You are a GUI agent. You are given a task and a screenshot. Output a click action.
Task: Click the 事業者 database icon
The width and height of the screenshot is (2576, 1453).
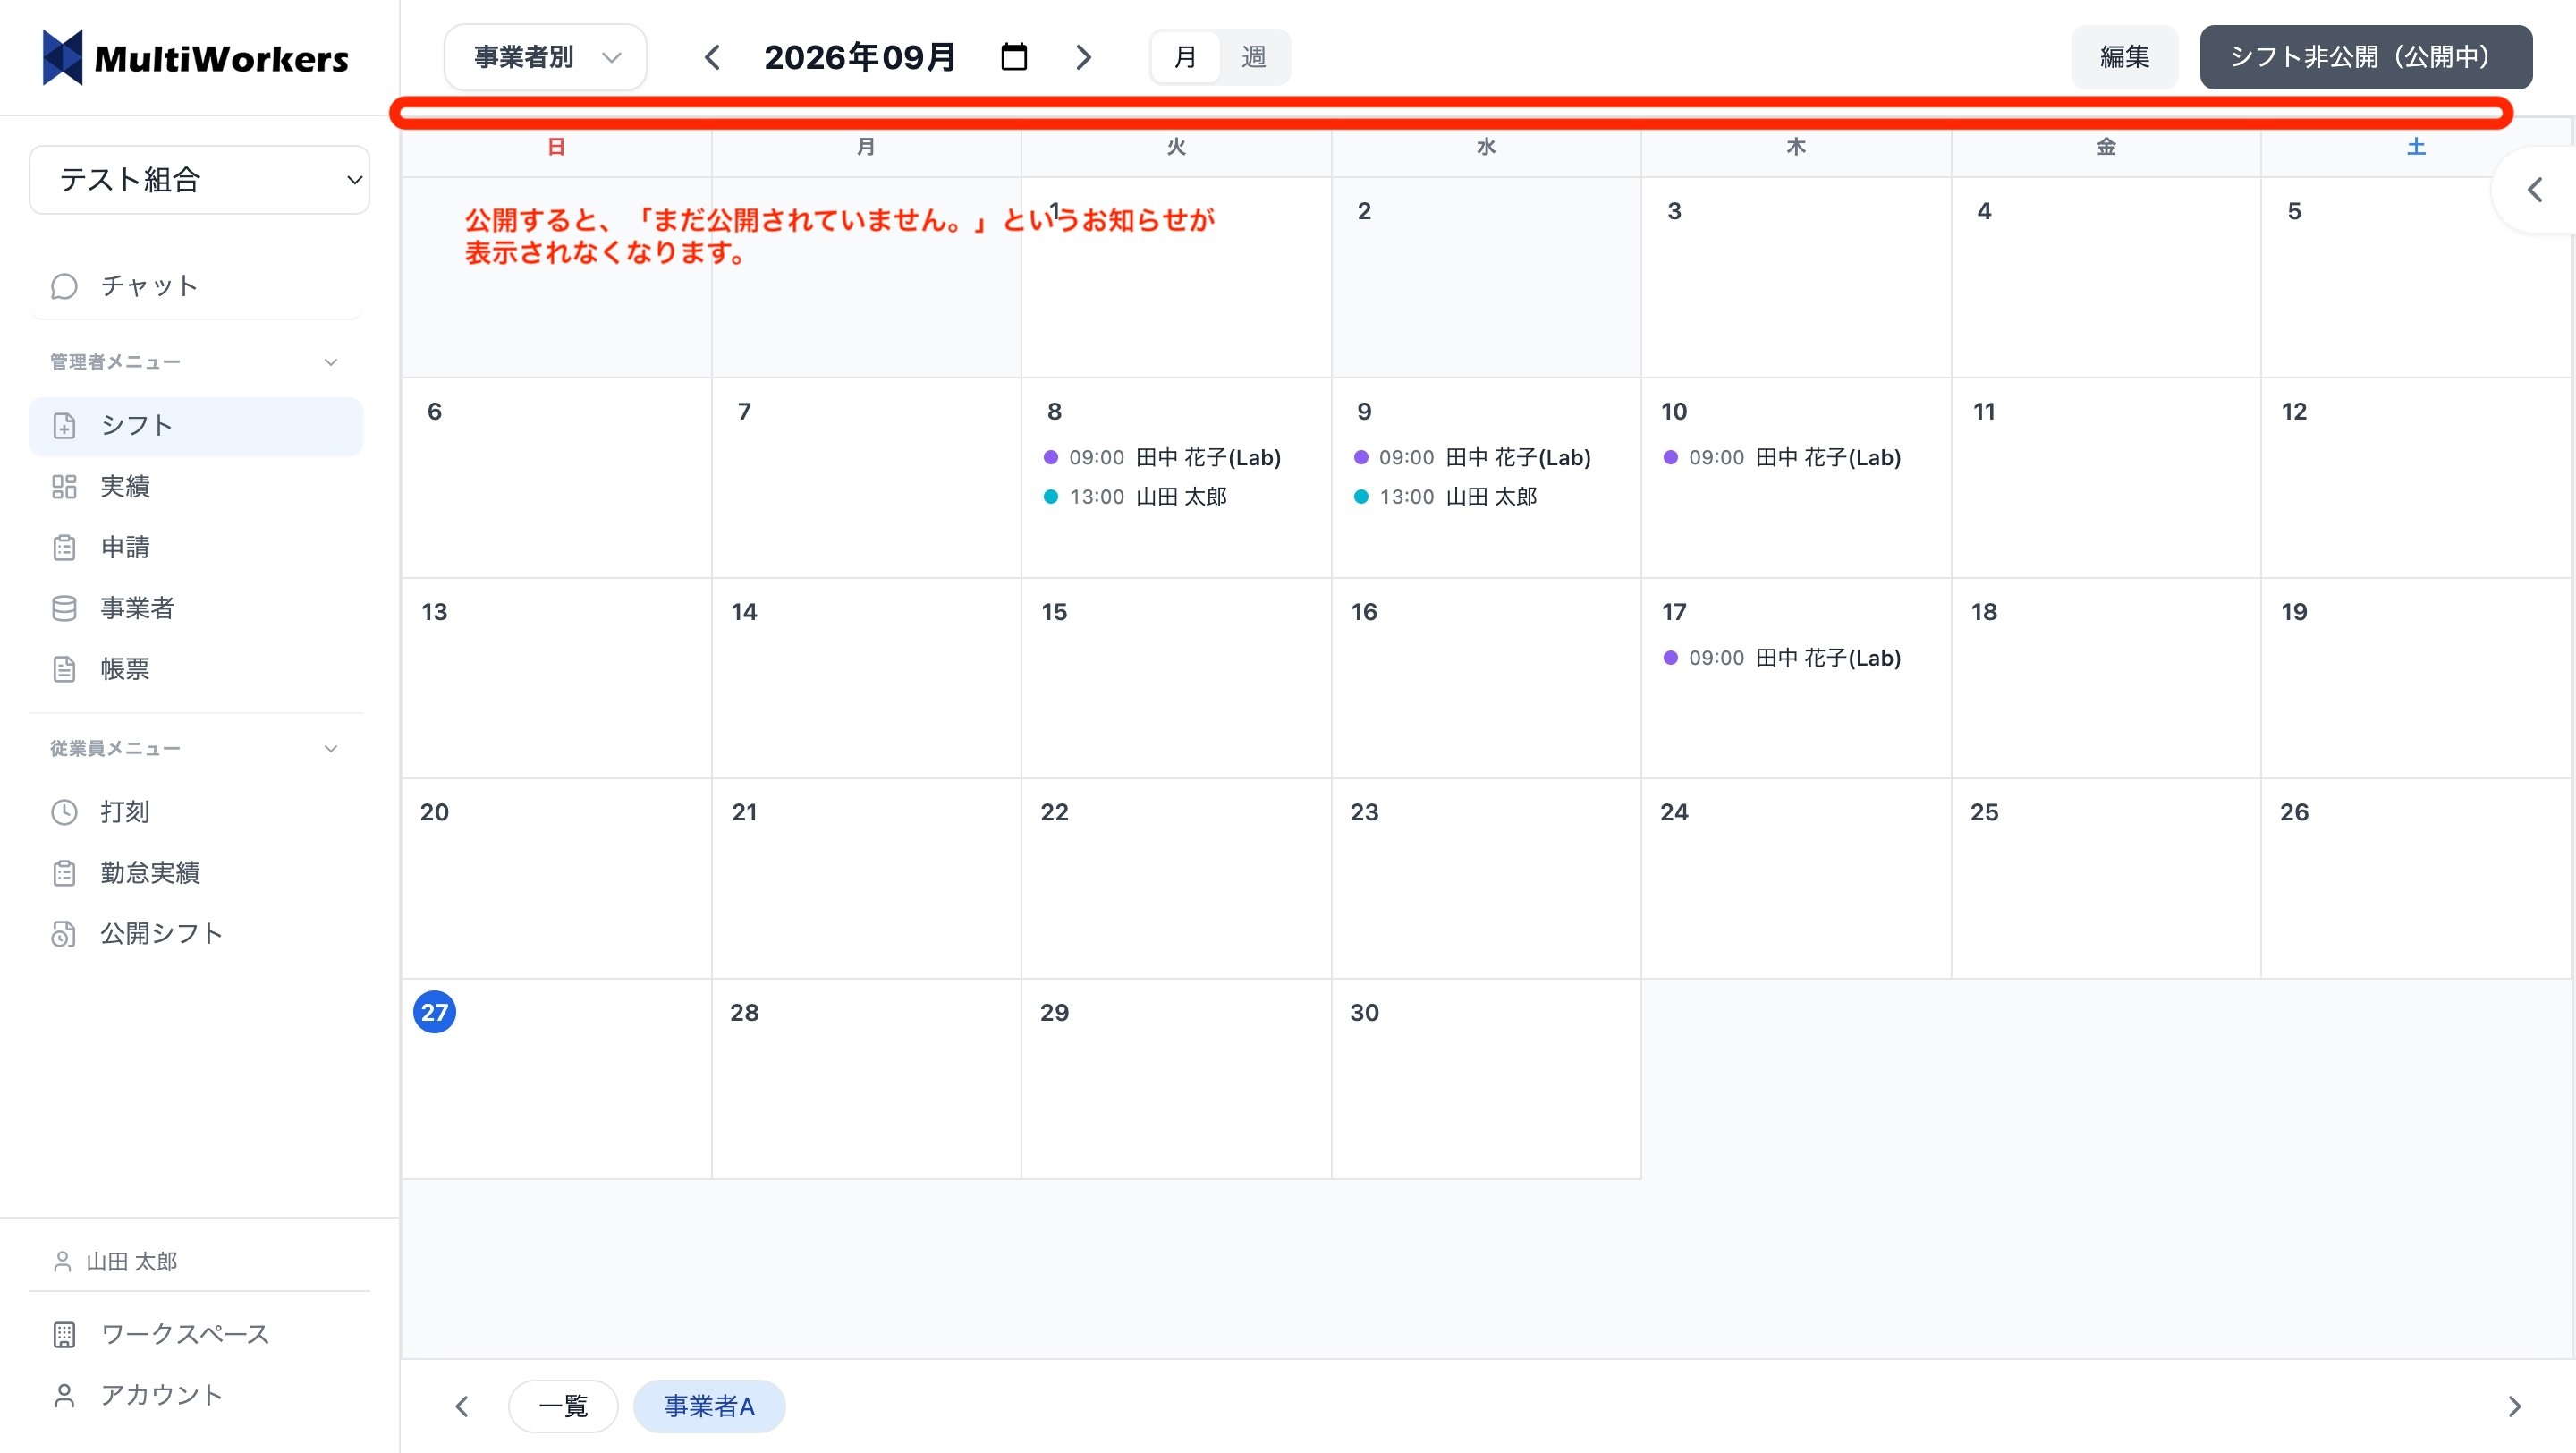coord(64,608)
